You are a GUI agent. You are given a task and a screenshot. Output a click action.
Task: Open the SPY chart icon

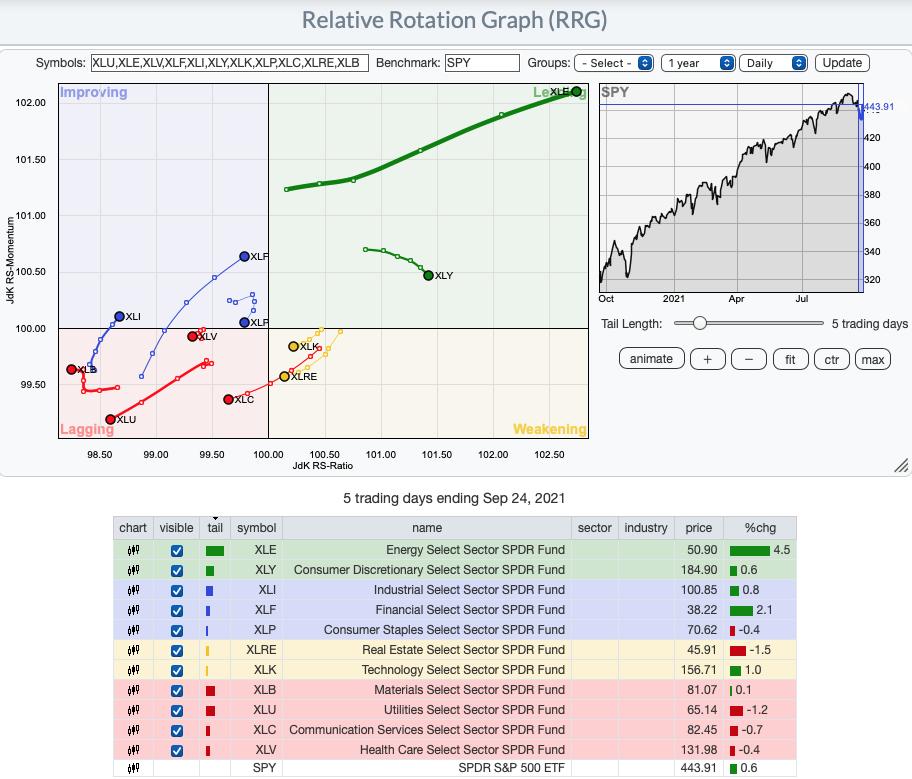pyautogui.click(x=133, y=768)
